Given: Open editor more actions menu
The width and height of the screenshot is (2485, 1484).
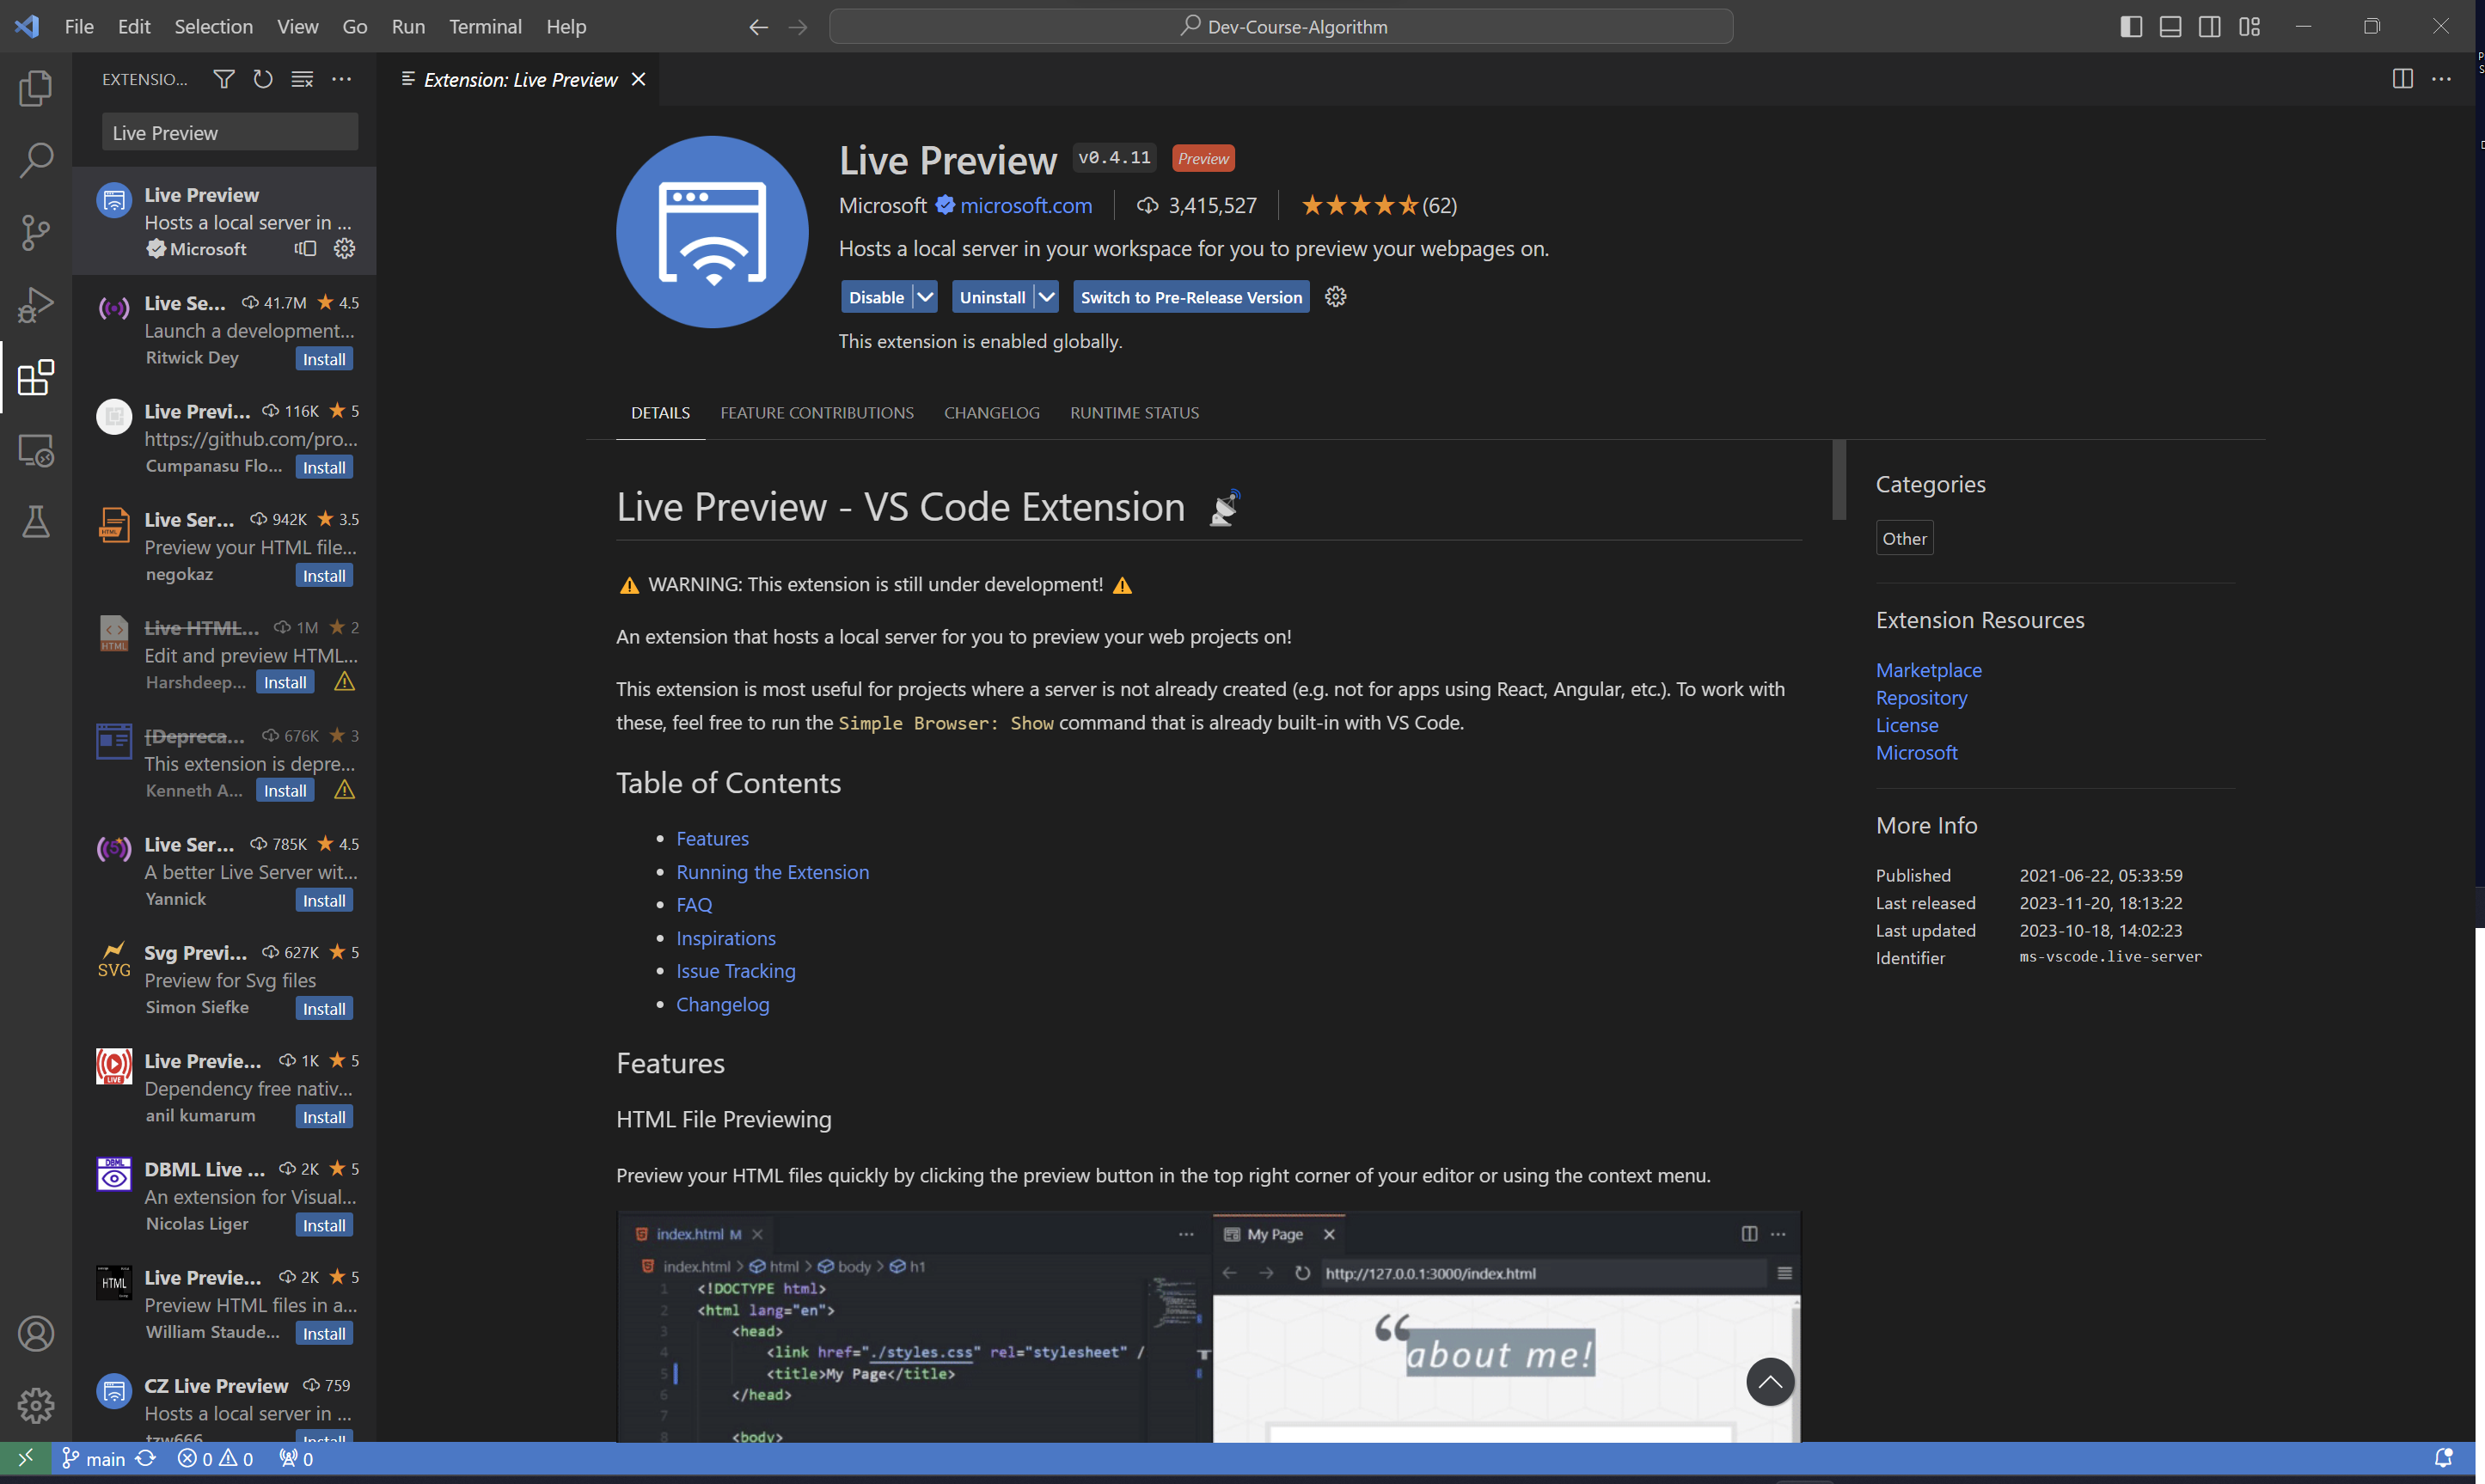Looking at the screenshot, I should [2441, 79].
